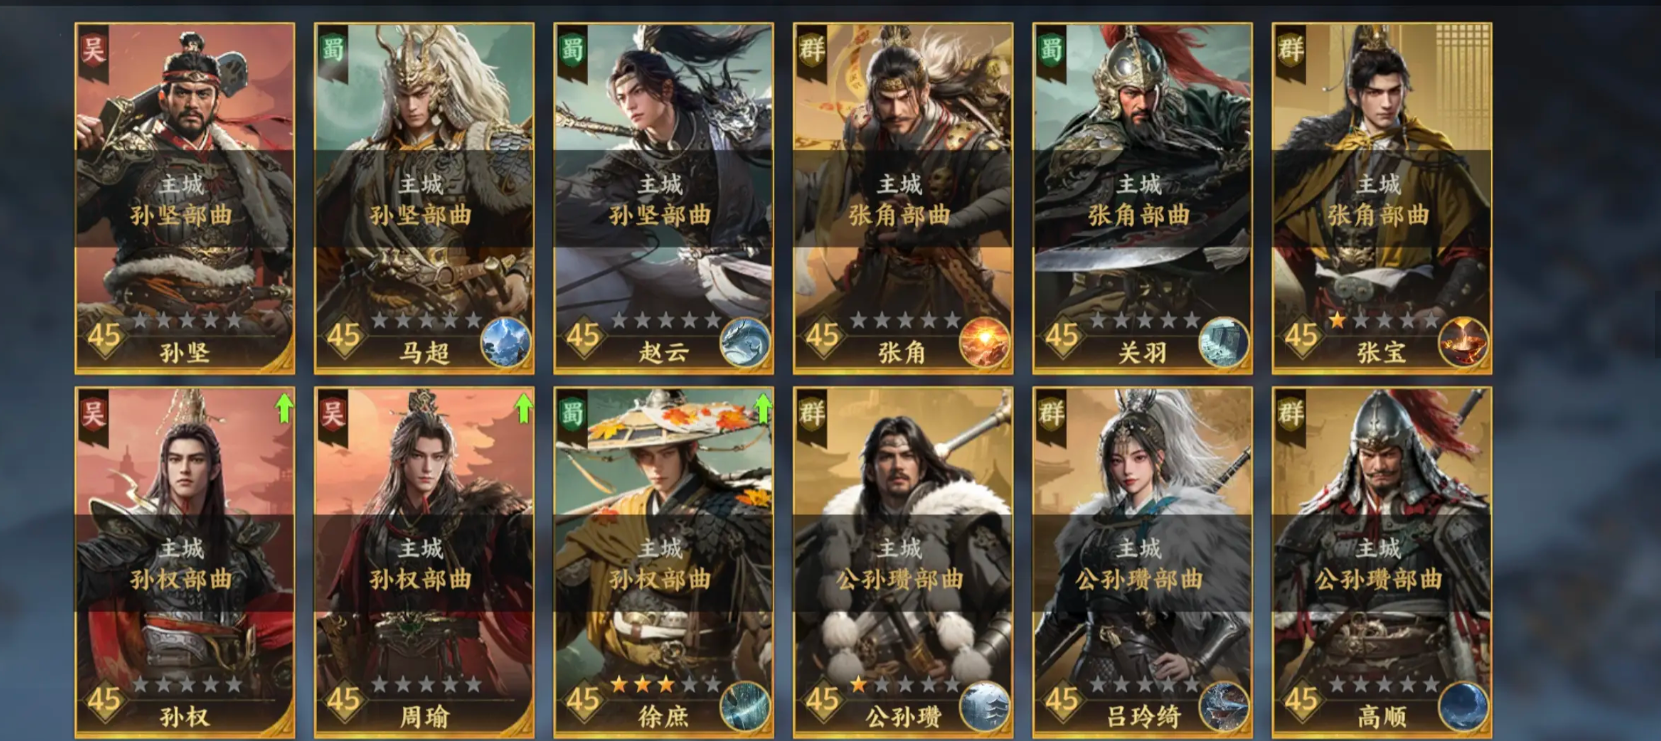The image size is (1661, 741).
Task: Click Guan Yu's round skill icon
Action: [x=1224, y=342]
